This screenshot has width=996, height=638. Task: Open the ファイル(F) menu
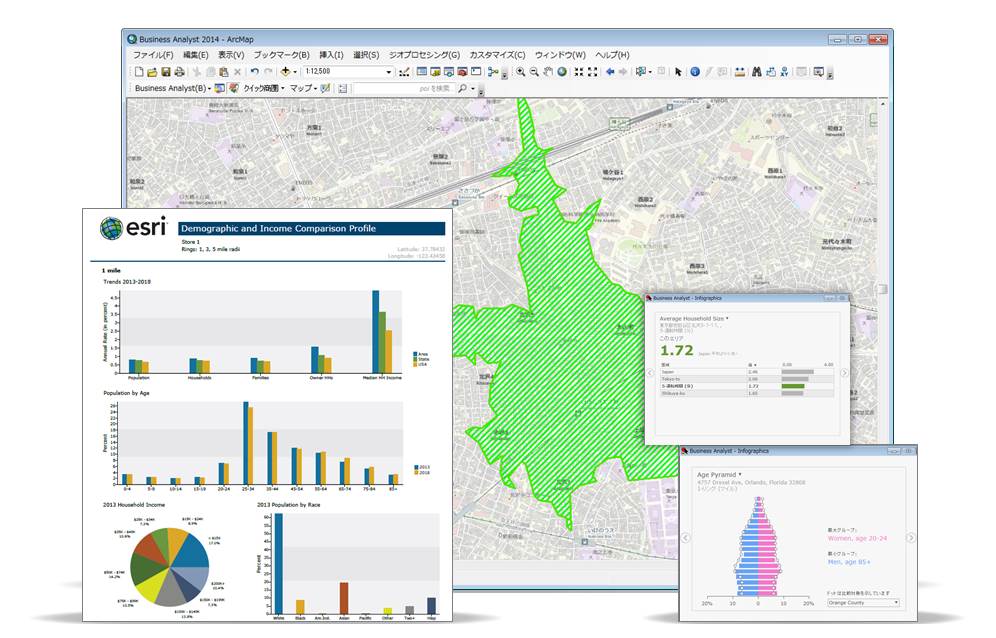coord(153,55)
